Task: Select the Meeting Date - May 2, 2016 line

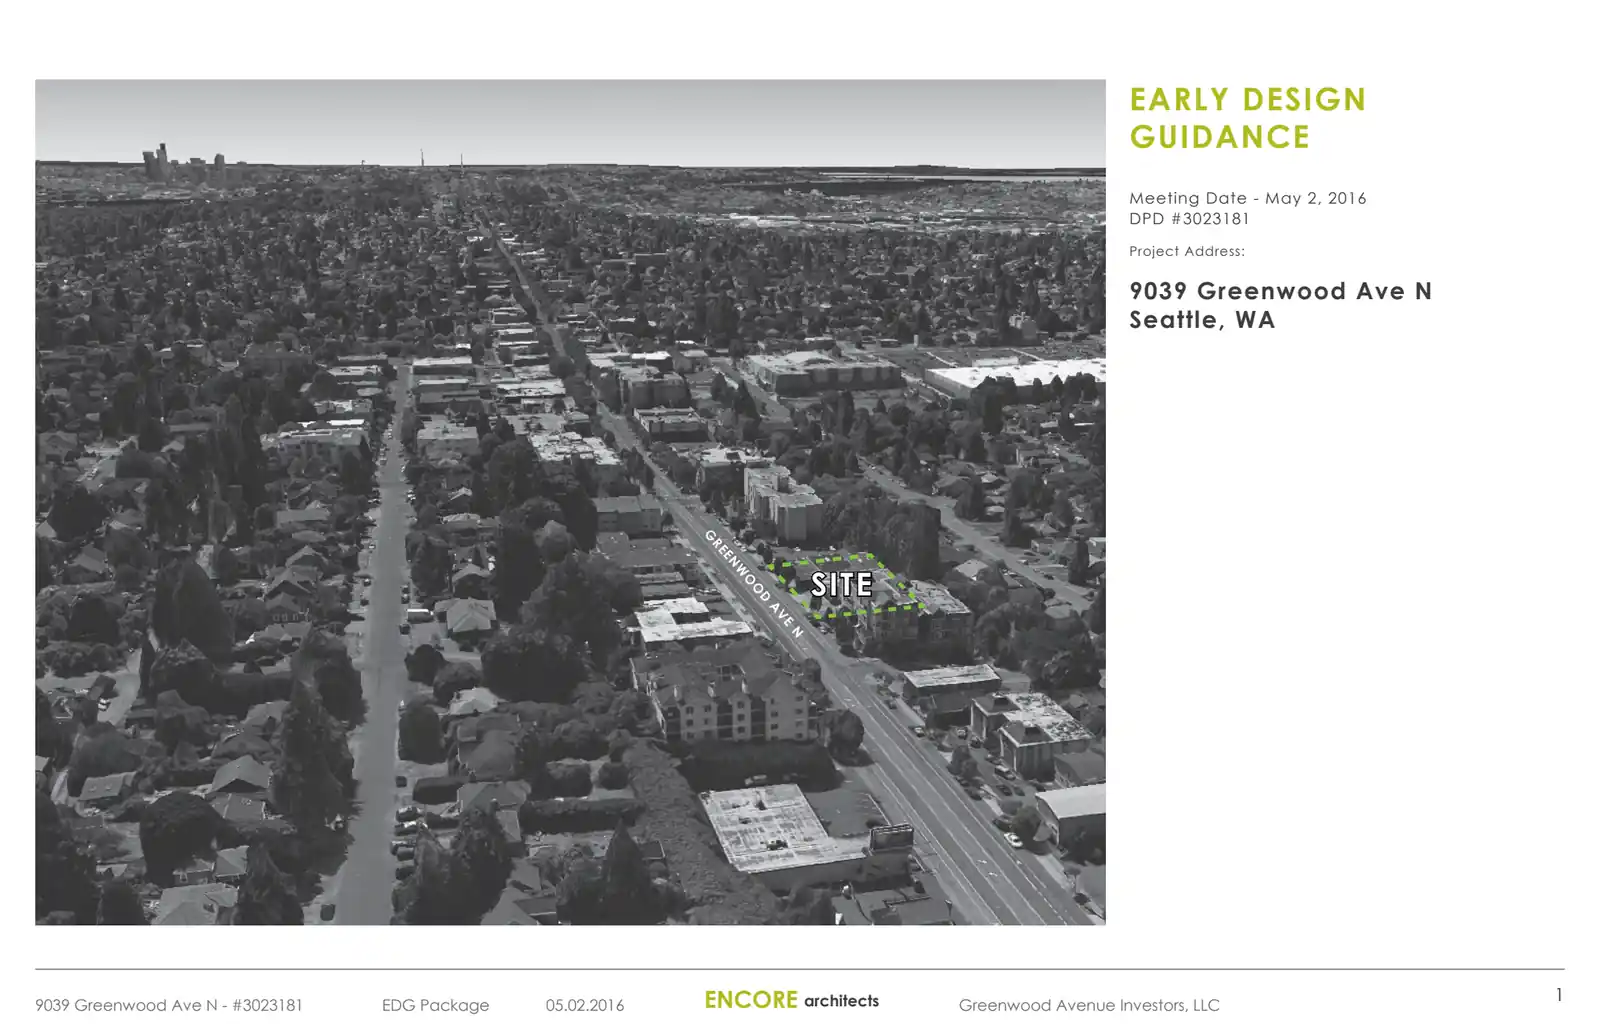Action: point(1247,198)
